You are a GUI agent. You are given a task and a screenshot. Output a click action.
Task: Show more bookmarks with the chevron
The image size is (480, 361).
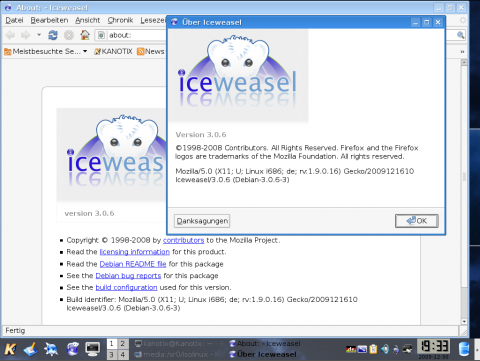[x=462, y=52]
